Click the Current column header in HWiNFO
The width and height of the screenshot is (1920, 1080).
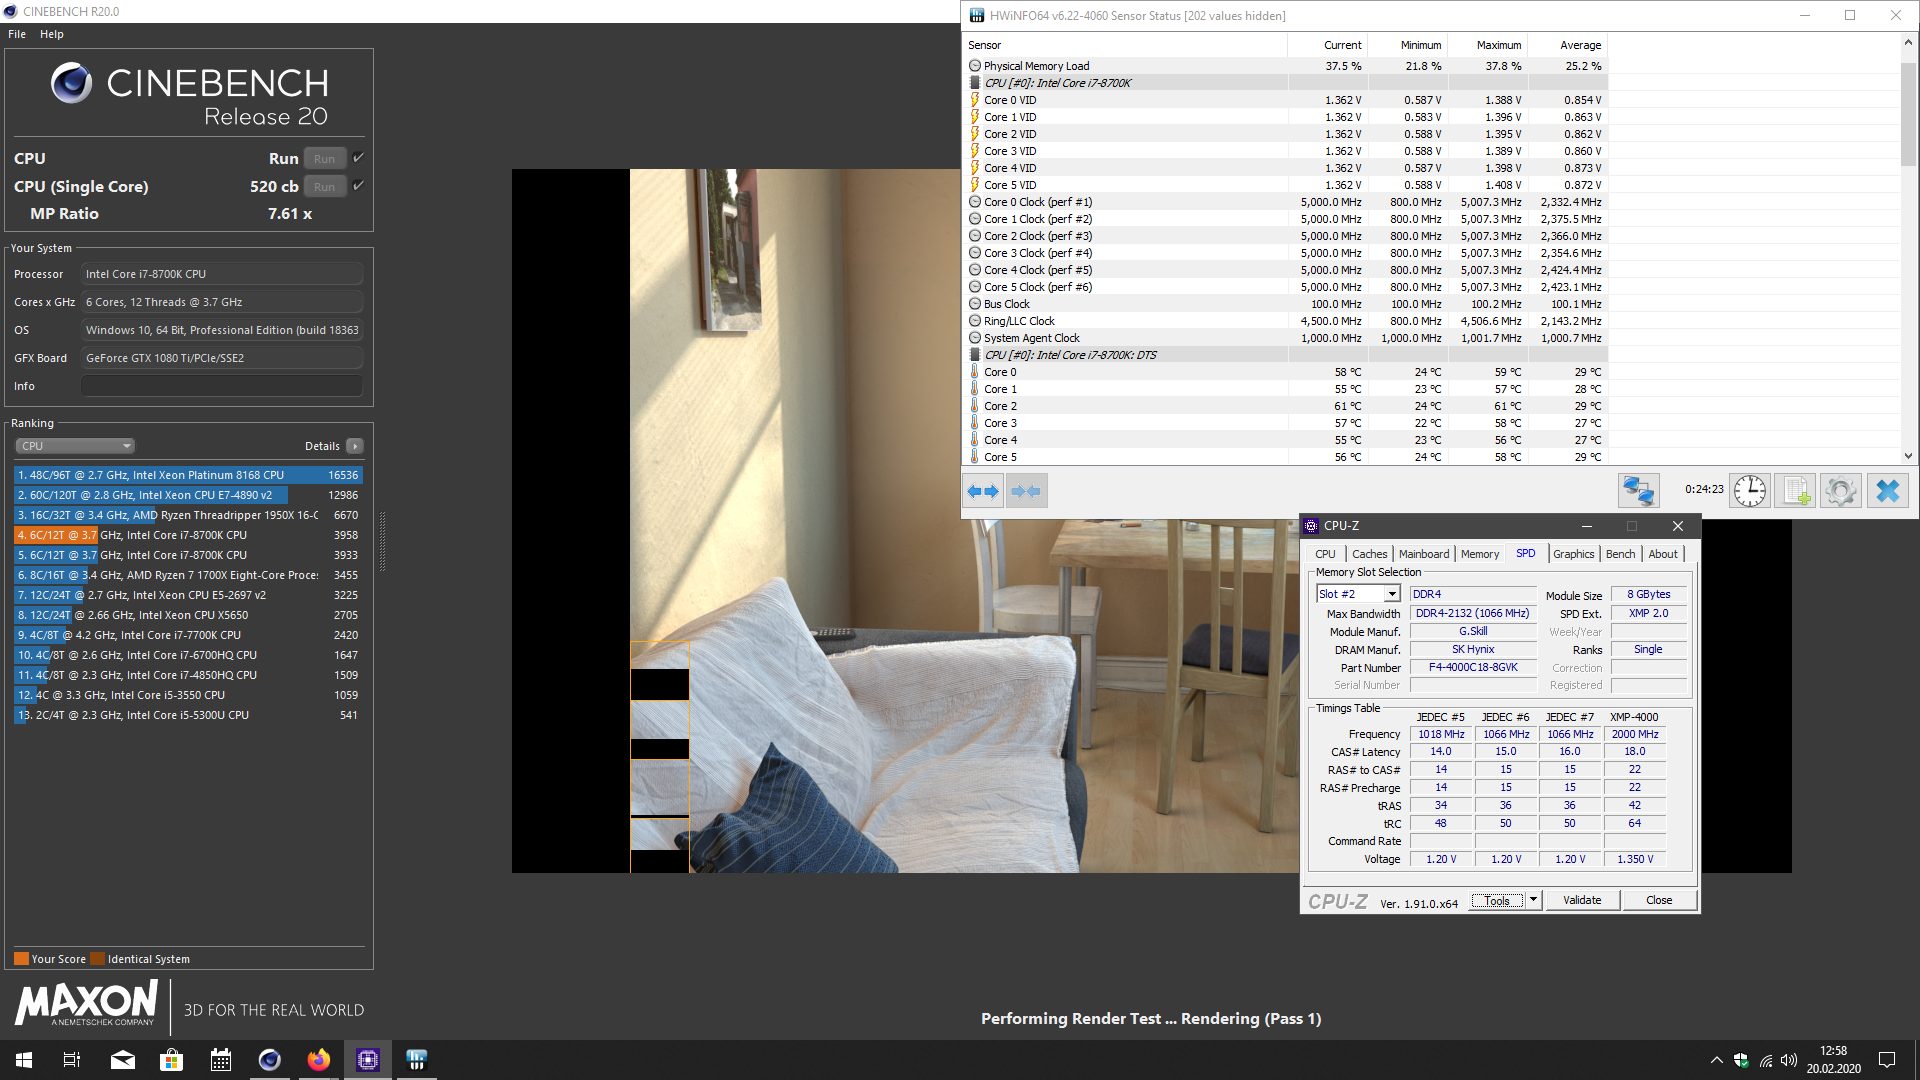pos(1328,45)
